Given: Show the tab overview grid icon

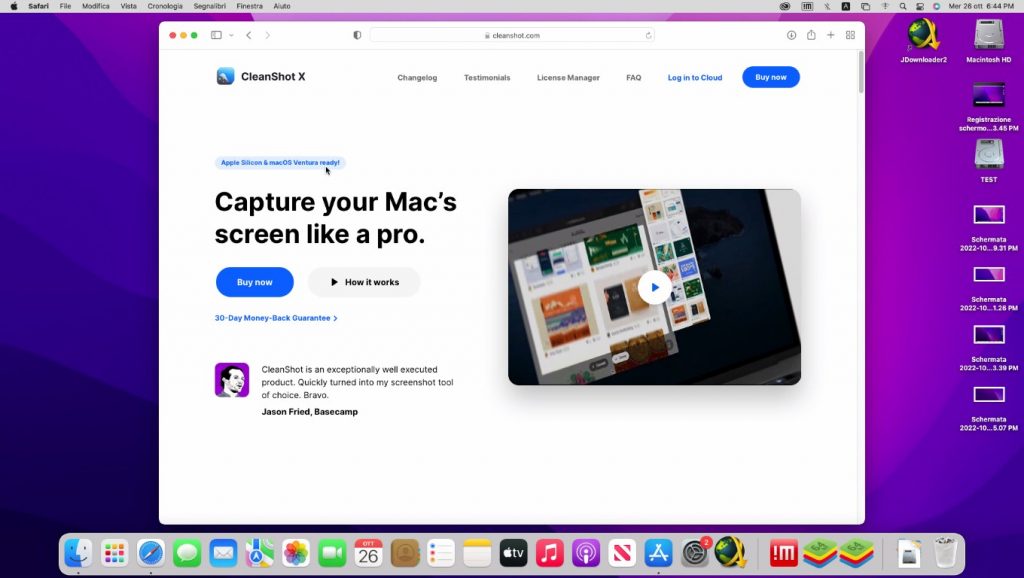Looking at the screenshot, I should coord(850,35).
